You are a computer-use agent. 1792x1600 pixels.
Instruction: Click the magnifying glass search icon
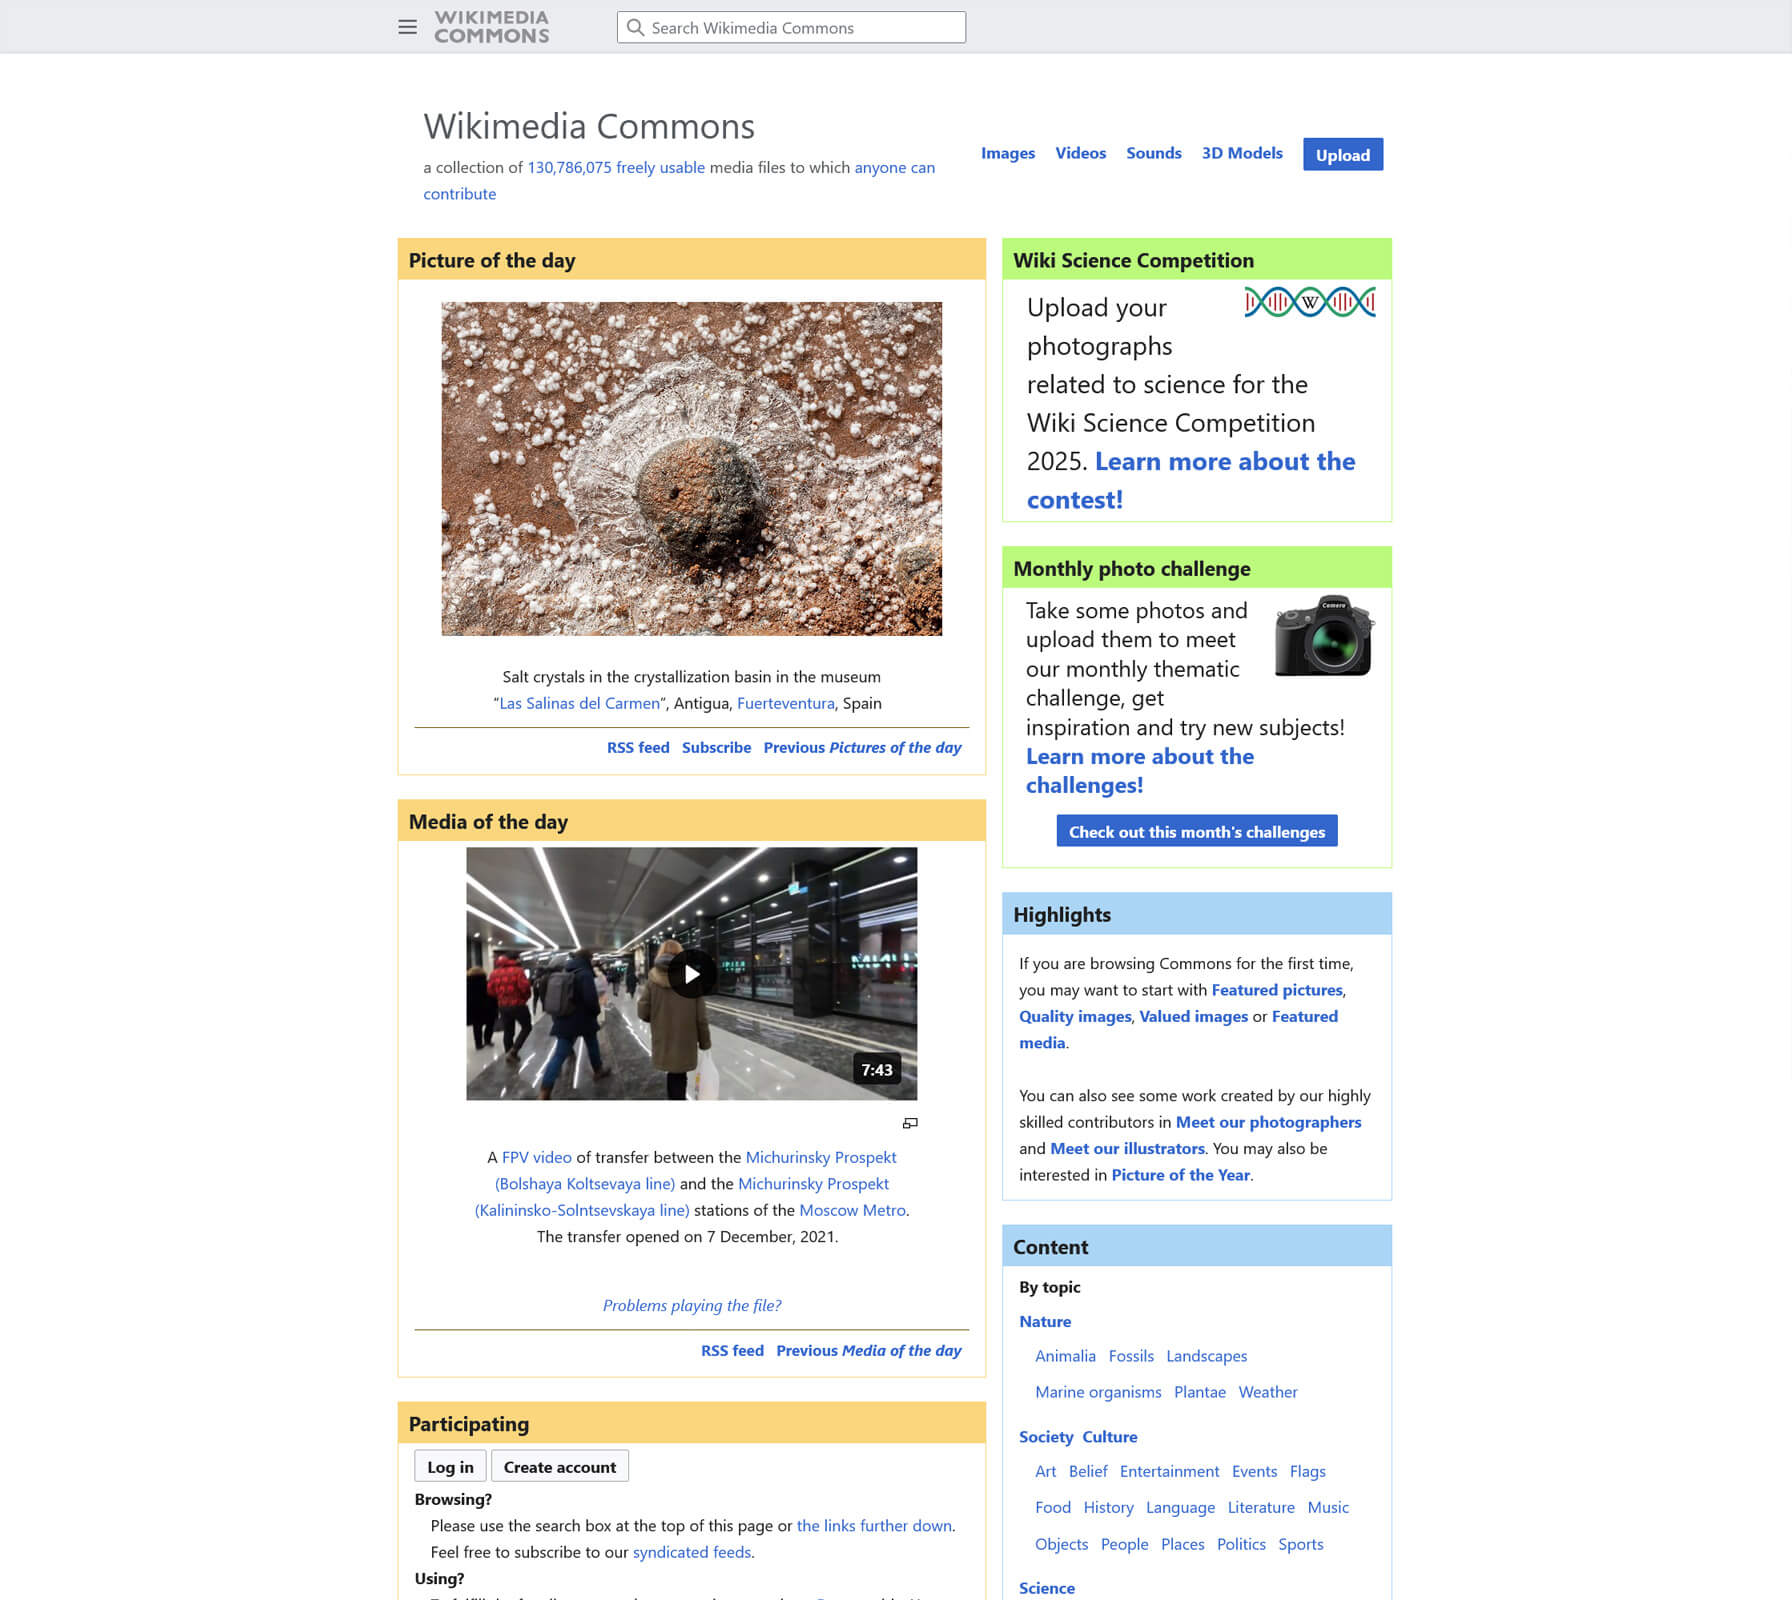tap(635, 28)
